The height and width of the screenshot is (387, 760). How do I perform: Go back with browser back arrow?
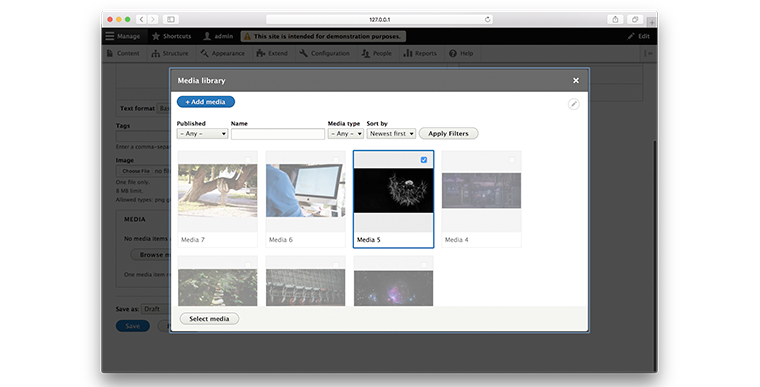[142, 19]
